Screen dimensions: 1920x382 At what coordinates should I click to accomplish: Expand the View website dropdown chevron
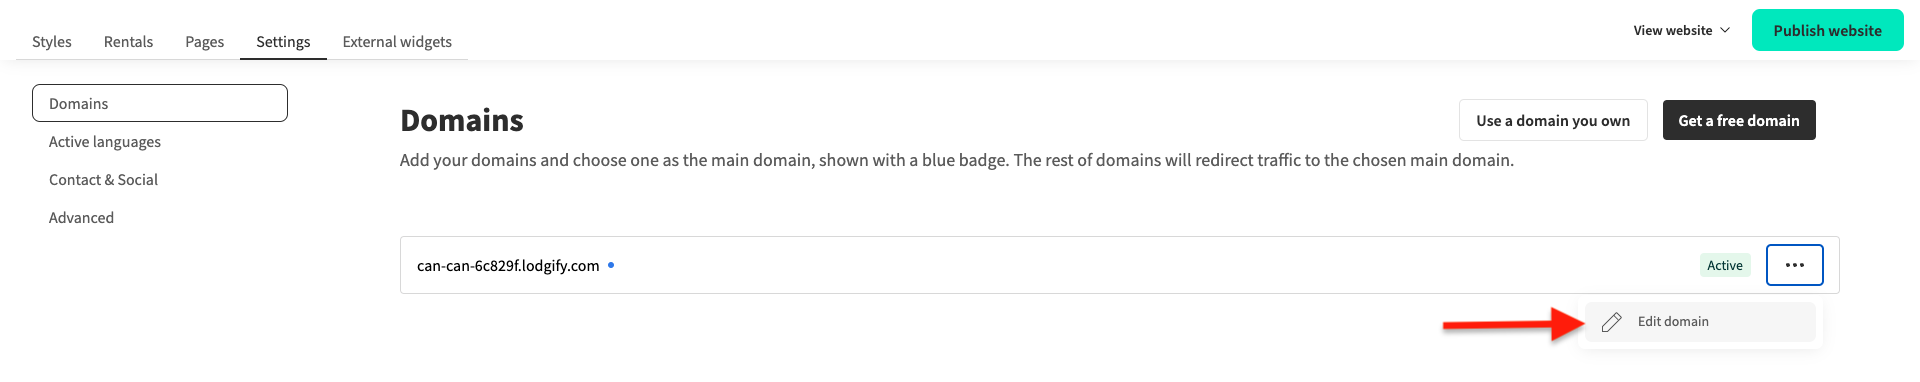(1725, 31)
